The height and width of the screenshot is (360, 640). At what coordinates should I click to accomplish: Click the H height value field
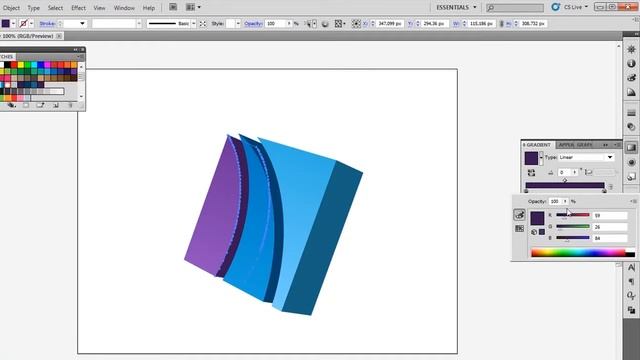point(532,24)
